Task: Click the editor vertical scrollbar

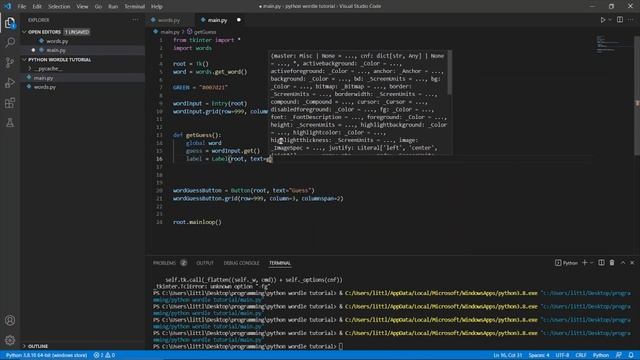Action: (x=637, y=96)
